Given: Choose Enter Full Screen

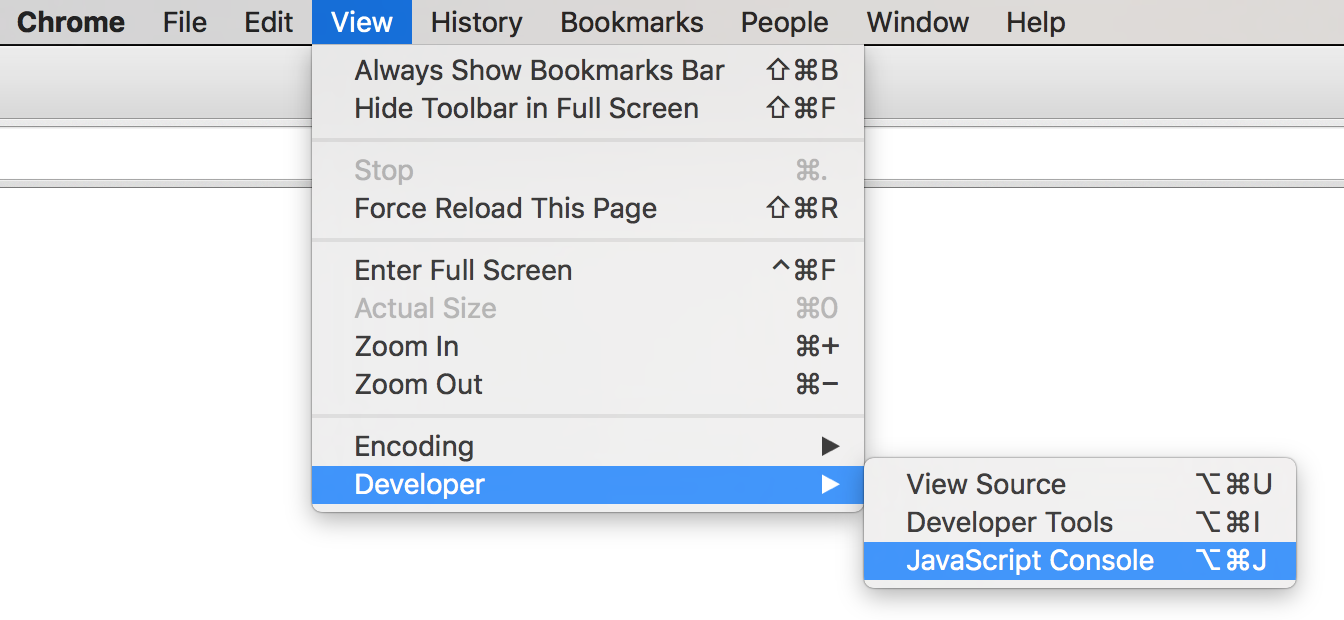Looking at the screenshot, I should click(x=588, y=271).
